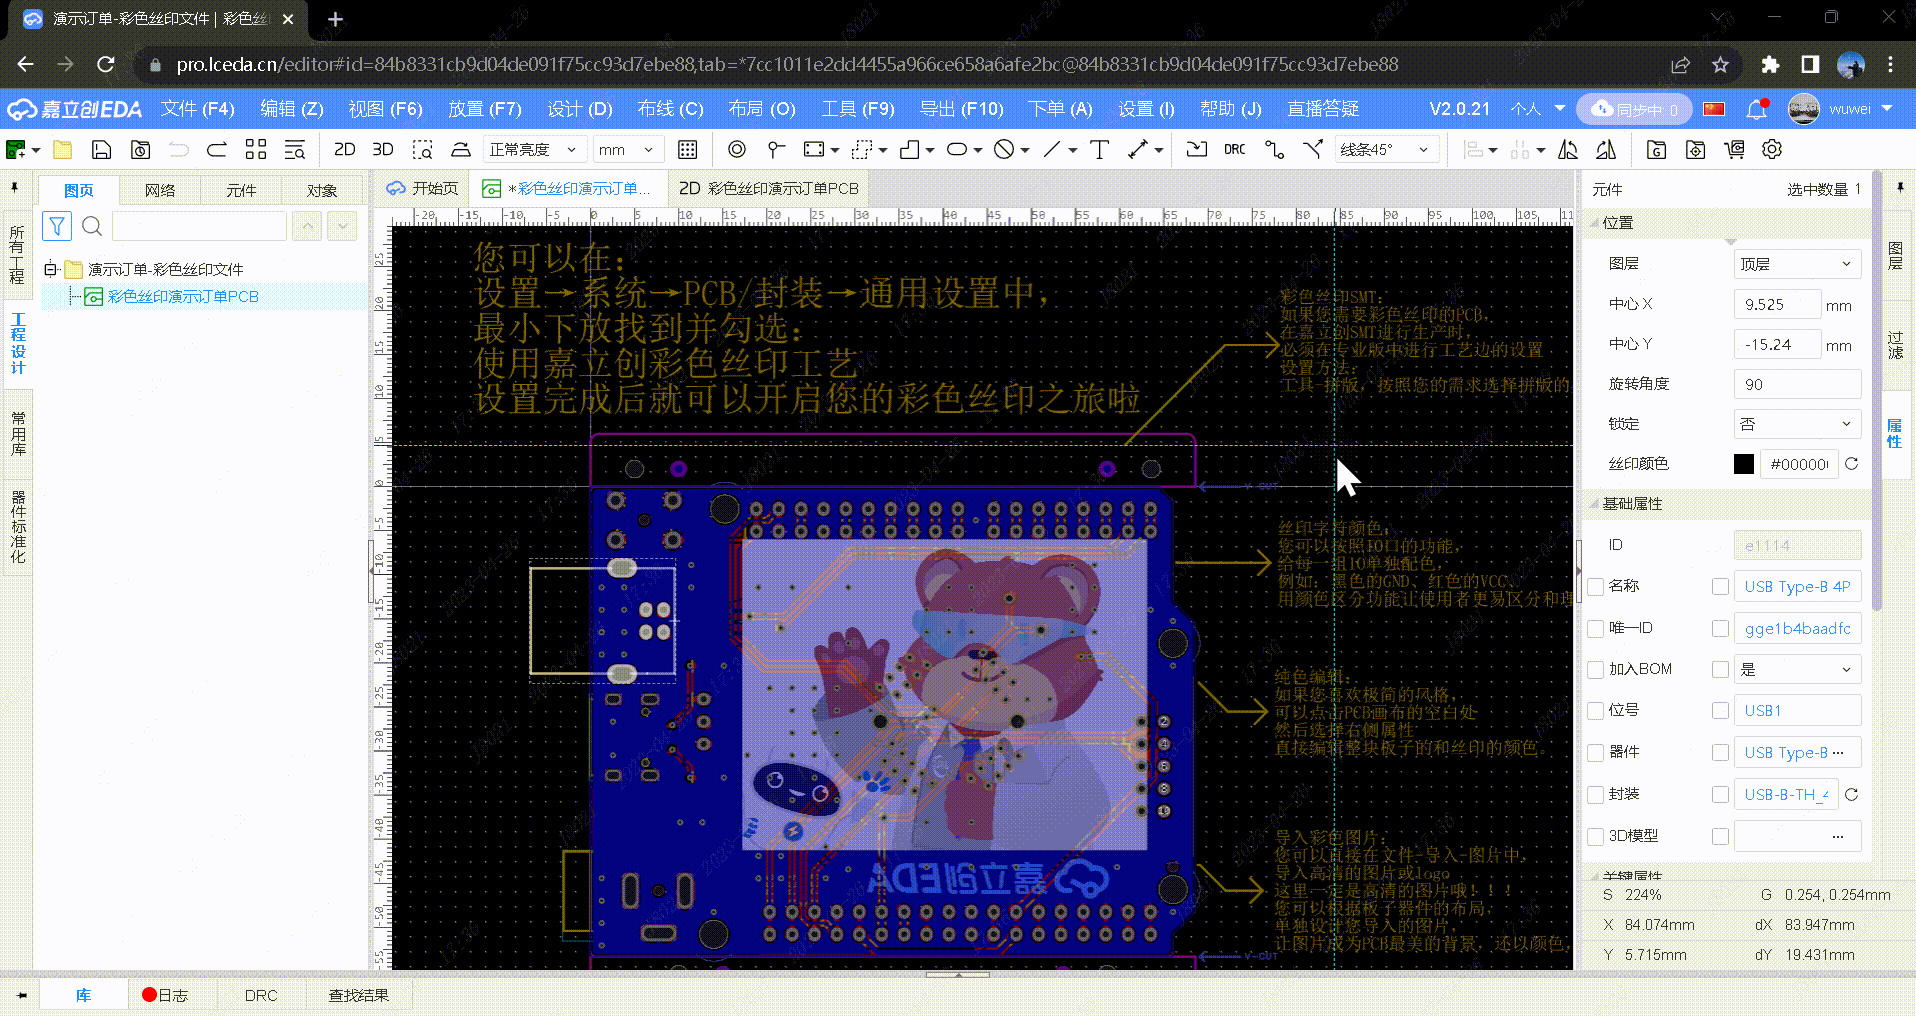Open the 正常亮度 brightness dropdown
1916x1016 pixels.
pos(533,150)
